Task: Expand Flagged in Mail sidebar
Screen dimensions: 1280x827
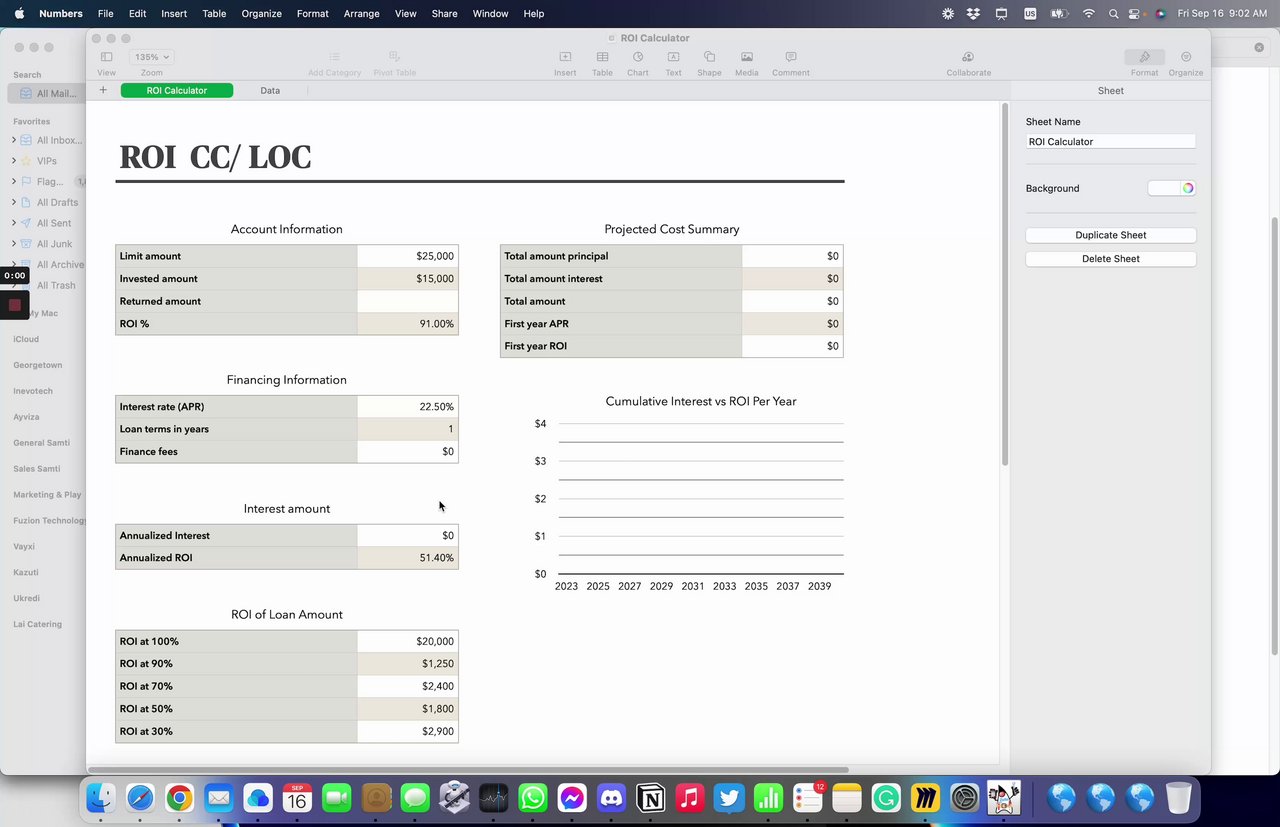Action: coord(14,182)
